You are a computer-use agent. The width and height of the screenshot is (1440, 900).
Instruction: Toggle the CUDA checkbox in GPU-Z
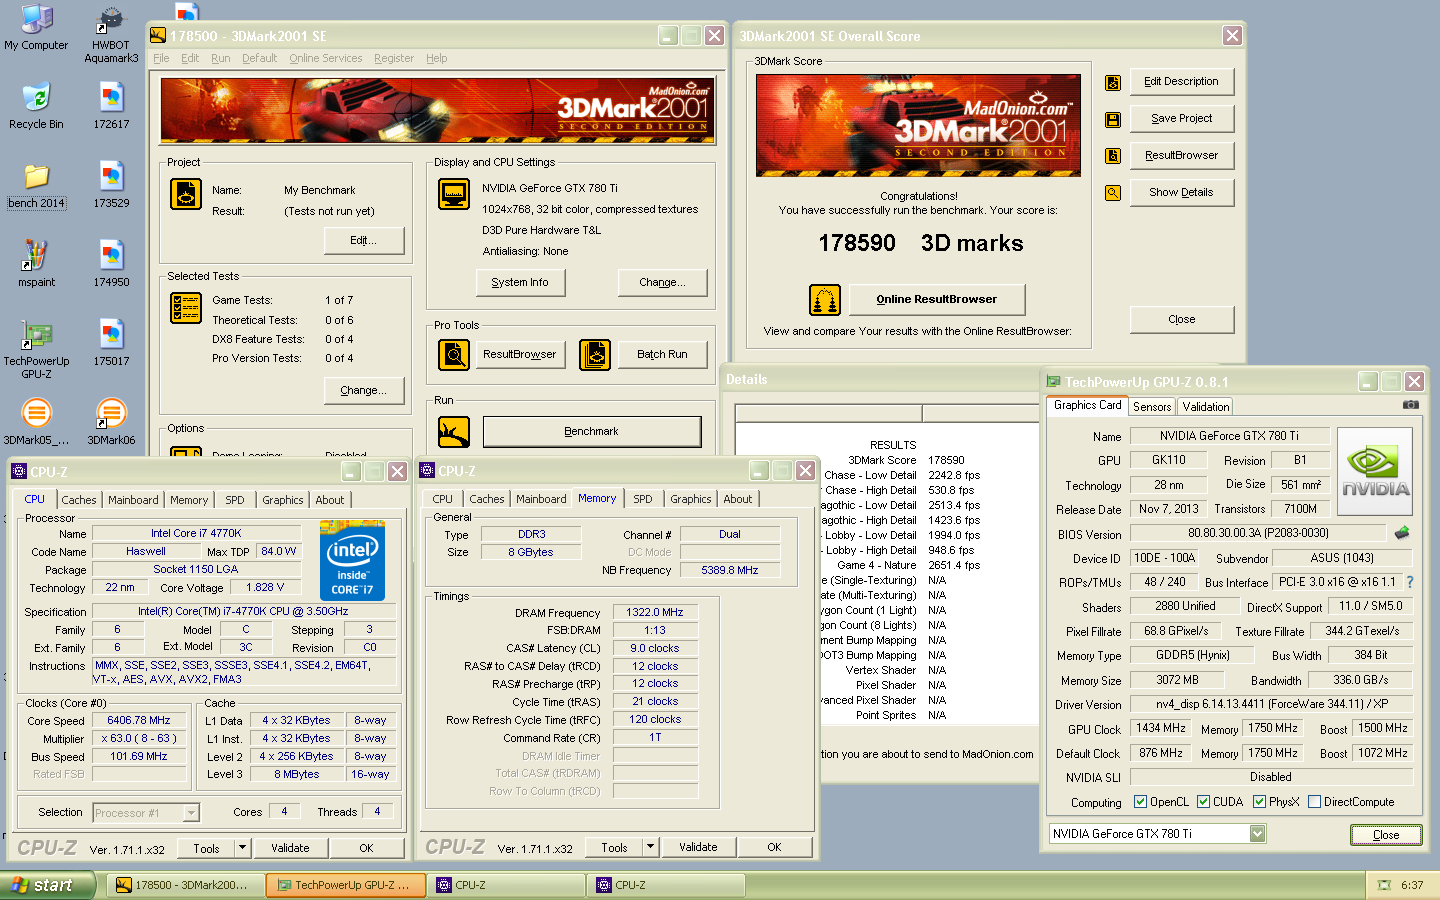1204,802
